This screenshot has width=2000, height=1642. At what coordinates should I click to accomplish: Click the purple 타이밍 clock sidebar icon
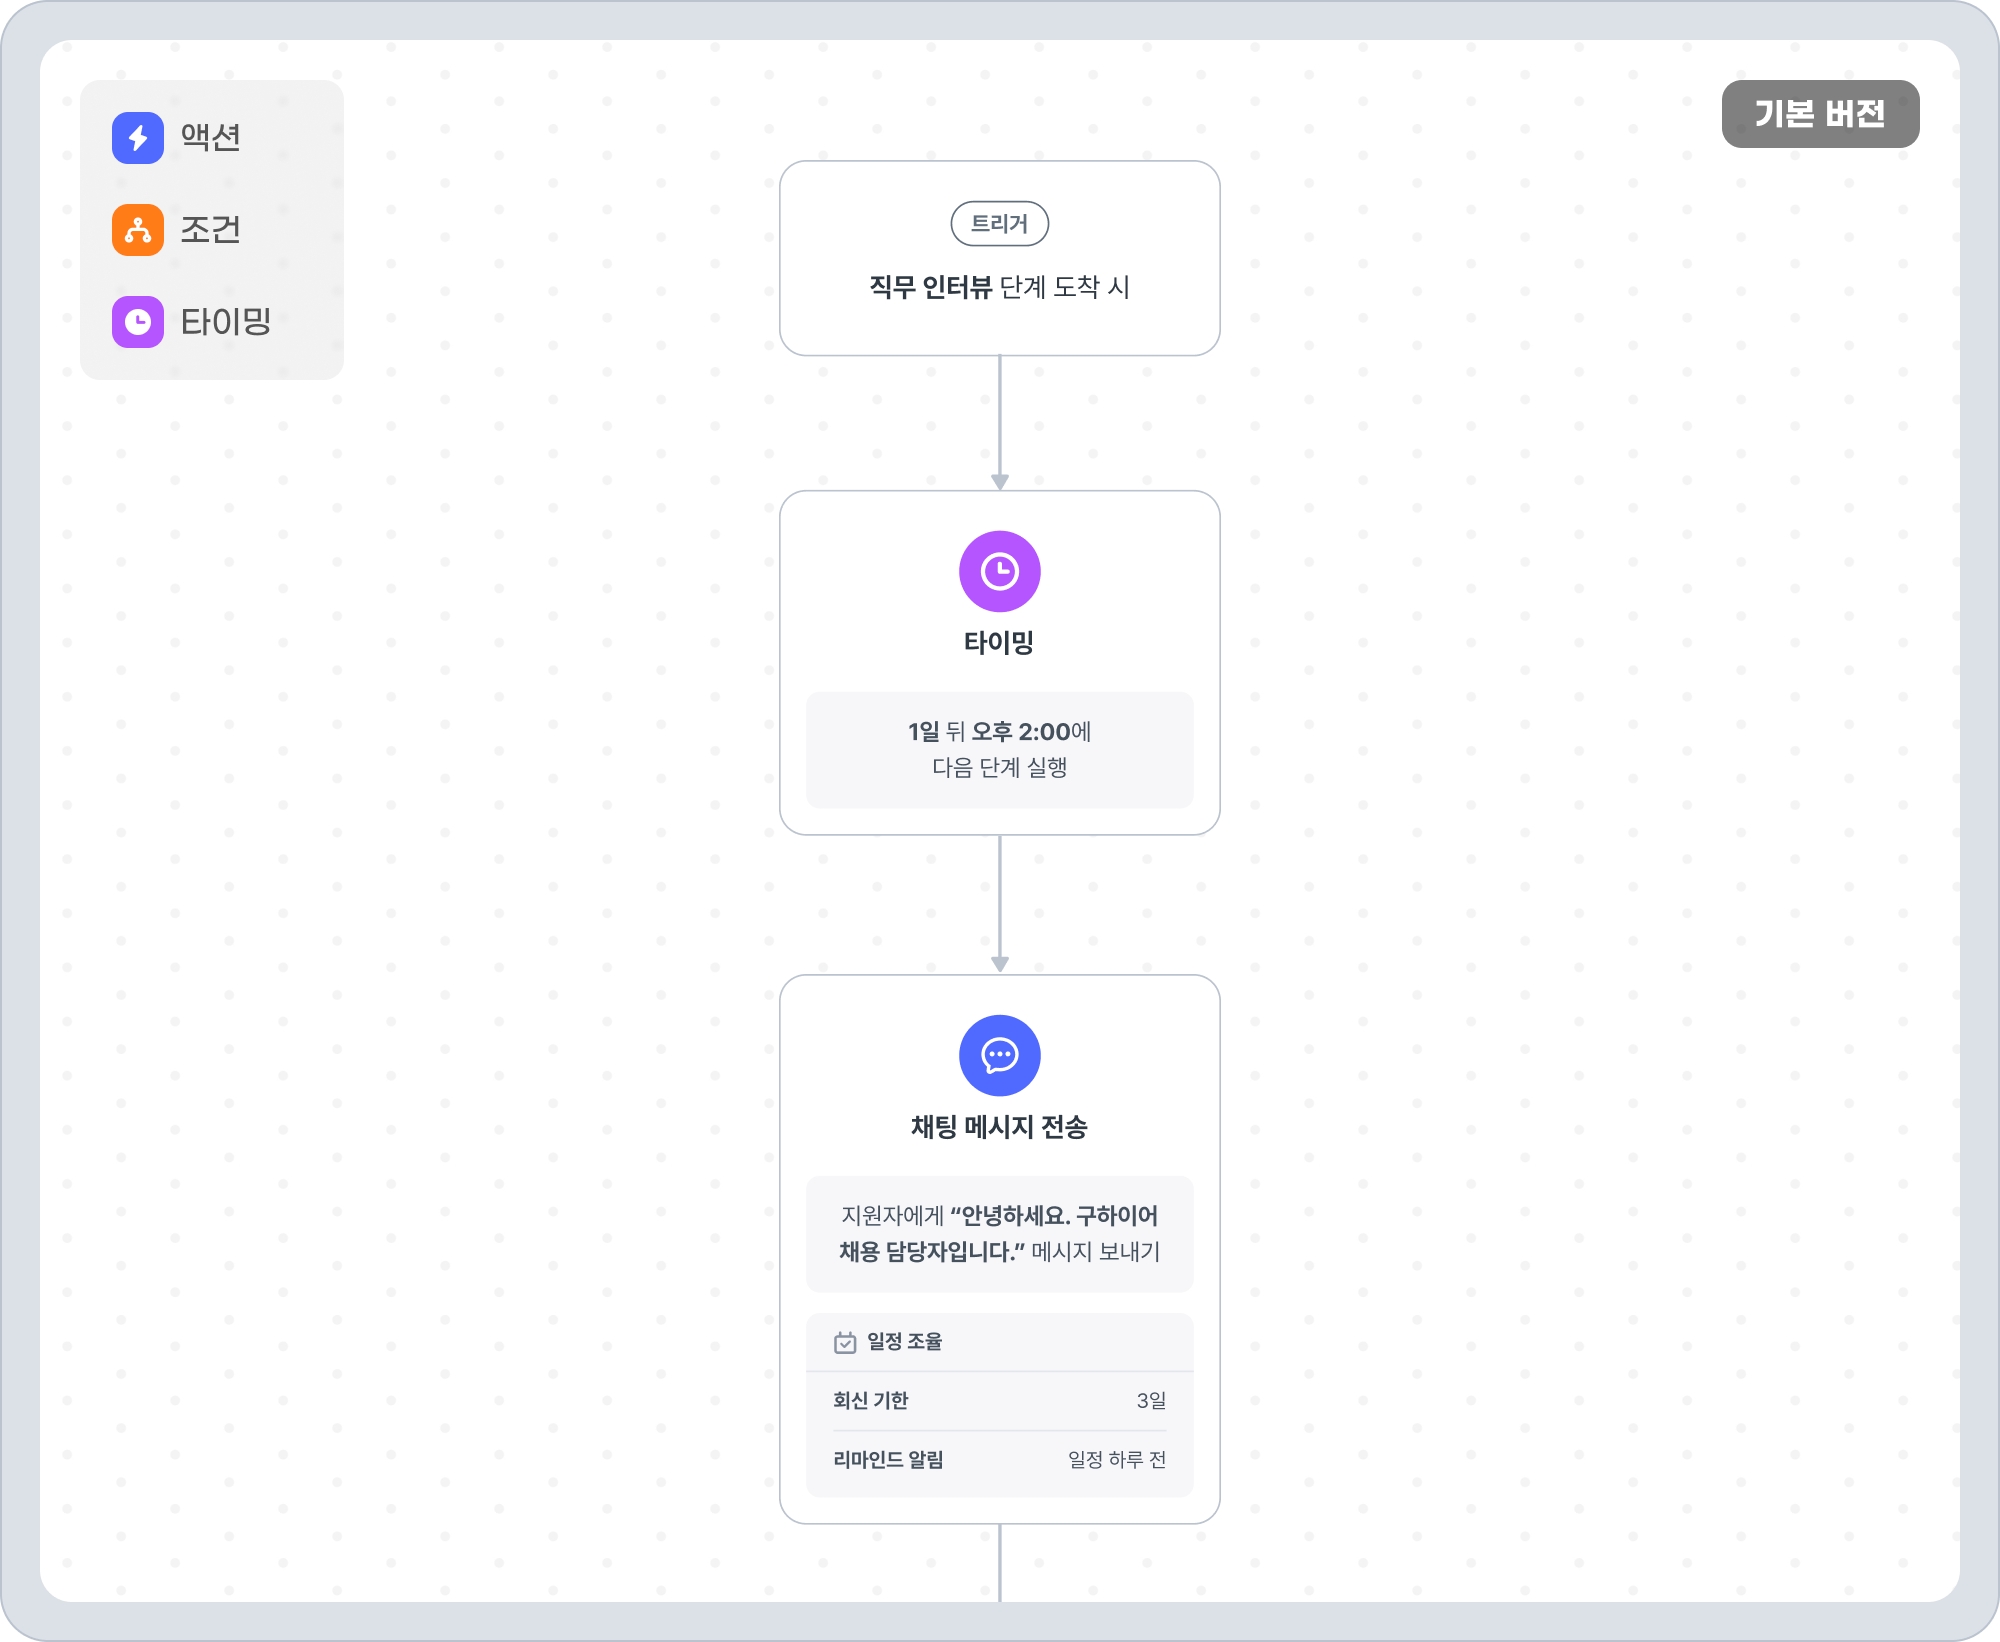point(138,322)
